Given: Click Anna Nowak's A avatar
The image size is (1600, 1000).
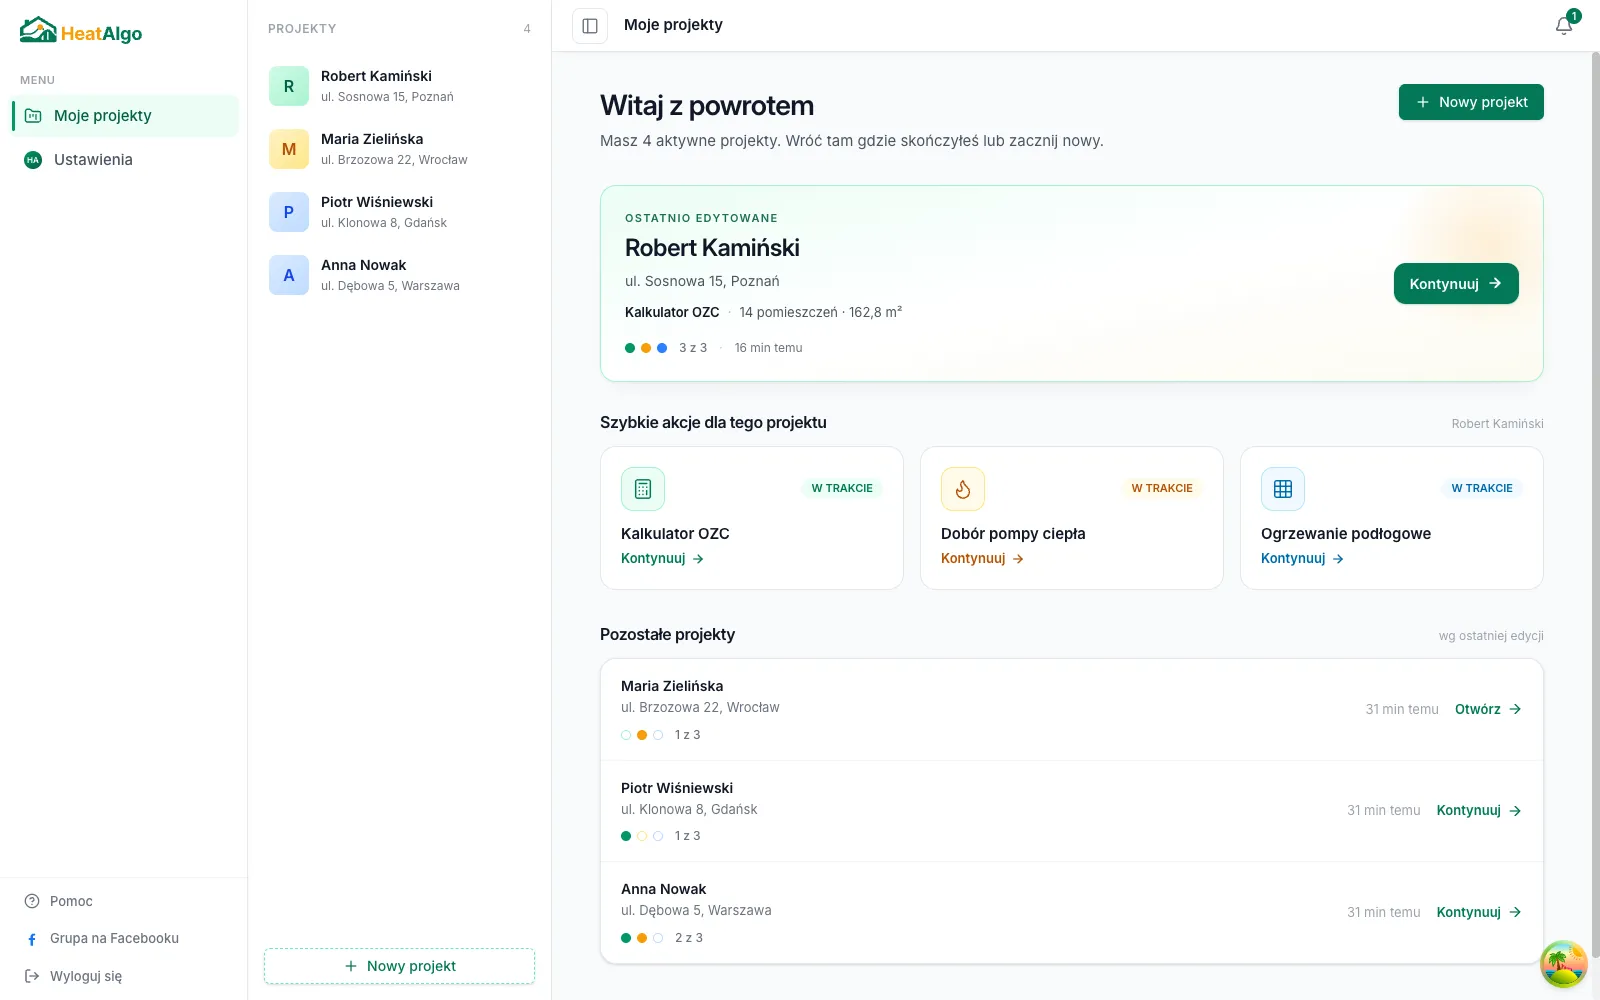Looking at the screenshot, I should (x=289, y=275).
